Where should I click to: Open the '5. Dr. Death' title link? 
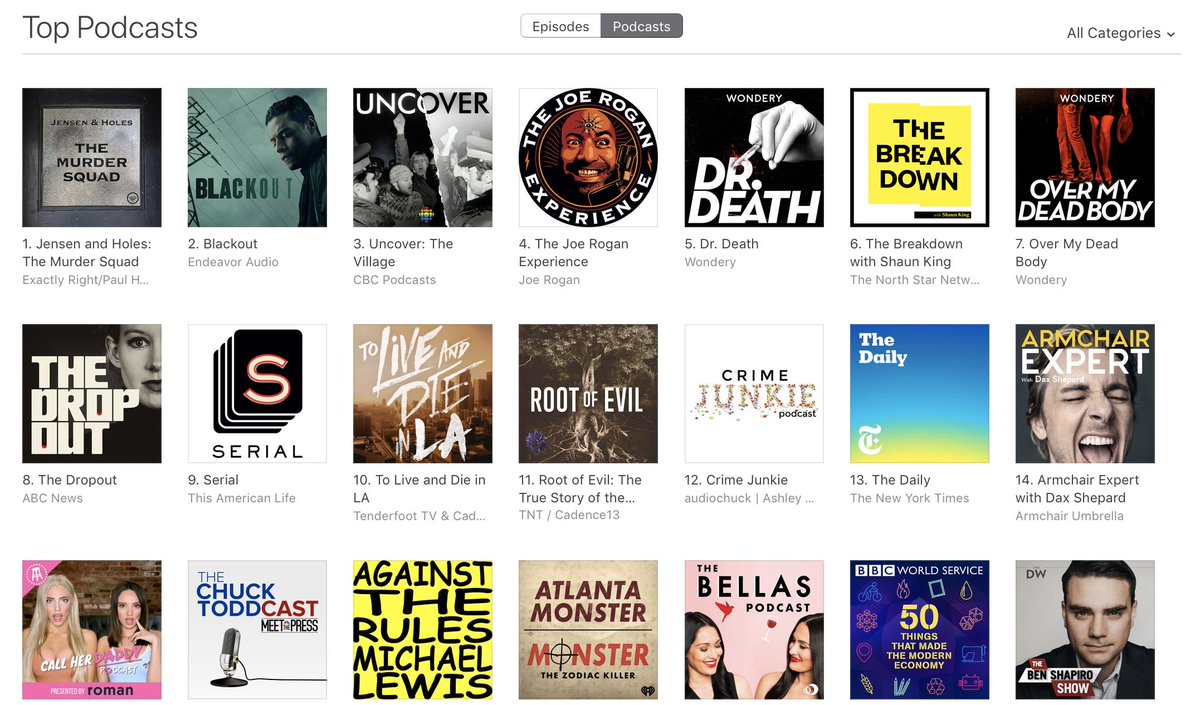(721, 244)
